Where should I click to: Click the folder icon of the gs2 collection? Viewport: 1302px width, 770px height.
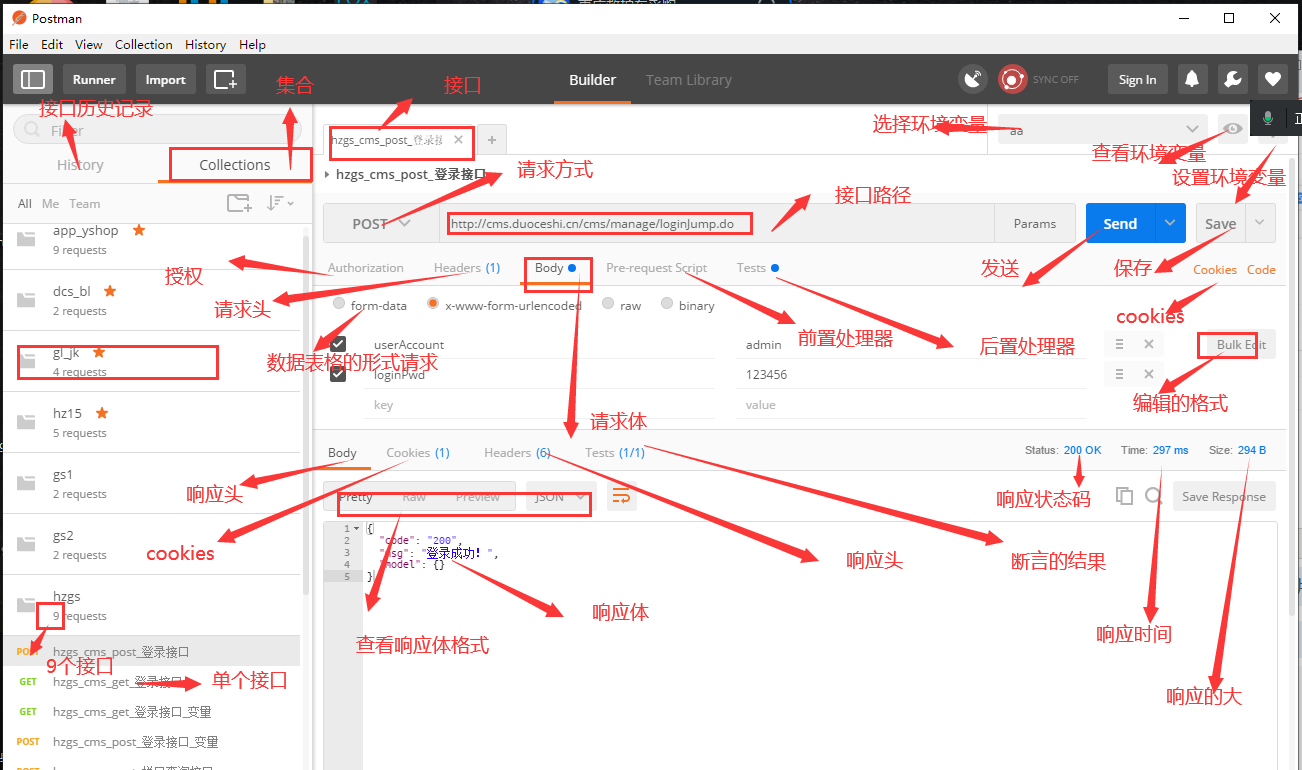27,544
